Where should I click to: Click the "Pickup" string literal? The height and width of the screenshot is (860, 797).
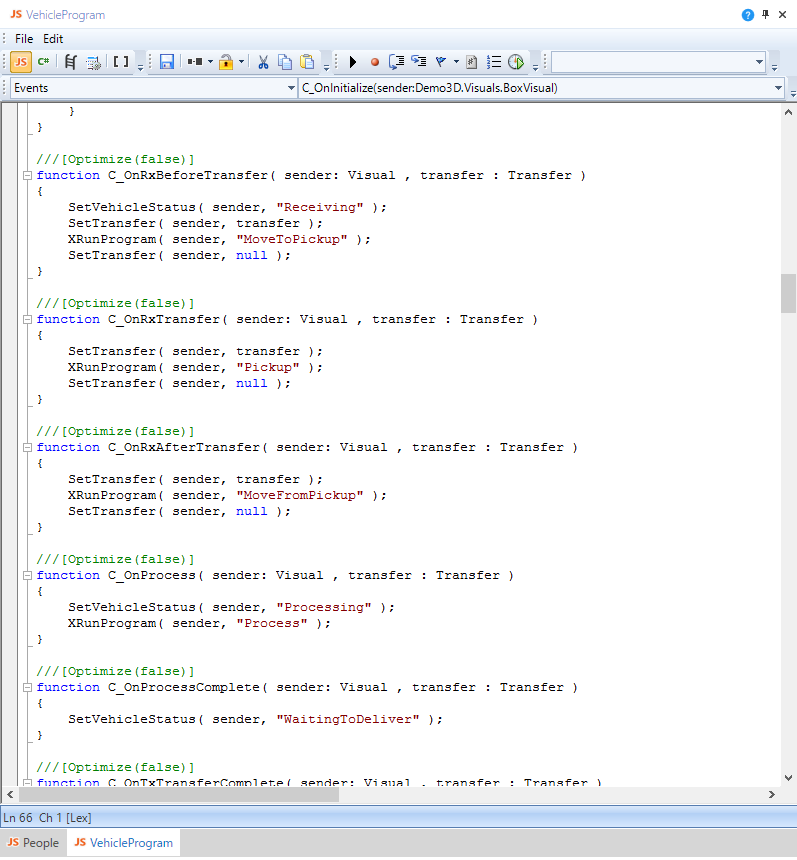point(268,367)
